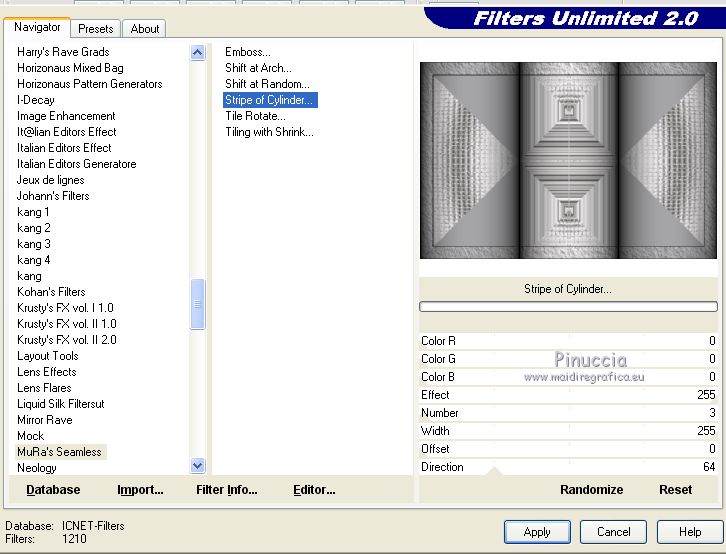
Task: Click the category list scroll-up arrow
Action: tap(198, 53)
